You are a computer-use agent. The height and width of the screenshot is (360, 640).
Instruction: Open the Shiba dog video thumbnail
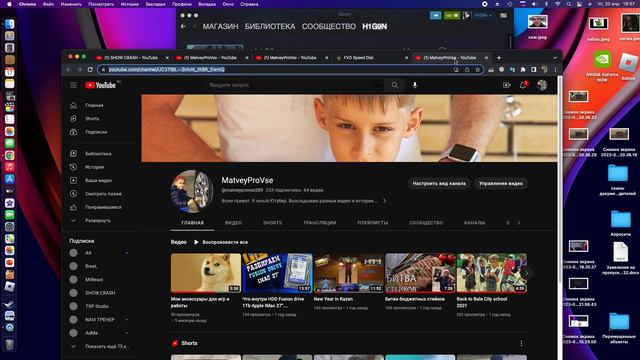tap(206, 273)
